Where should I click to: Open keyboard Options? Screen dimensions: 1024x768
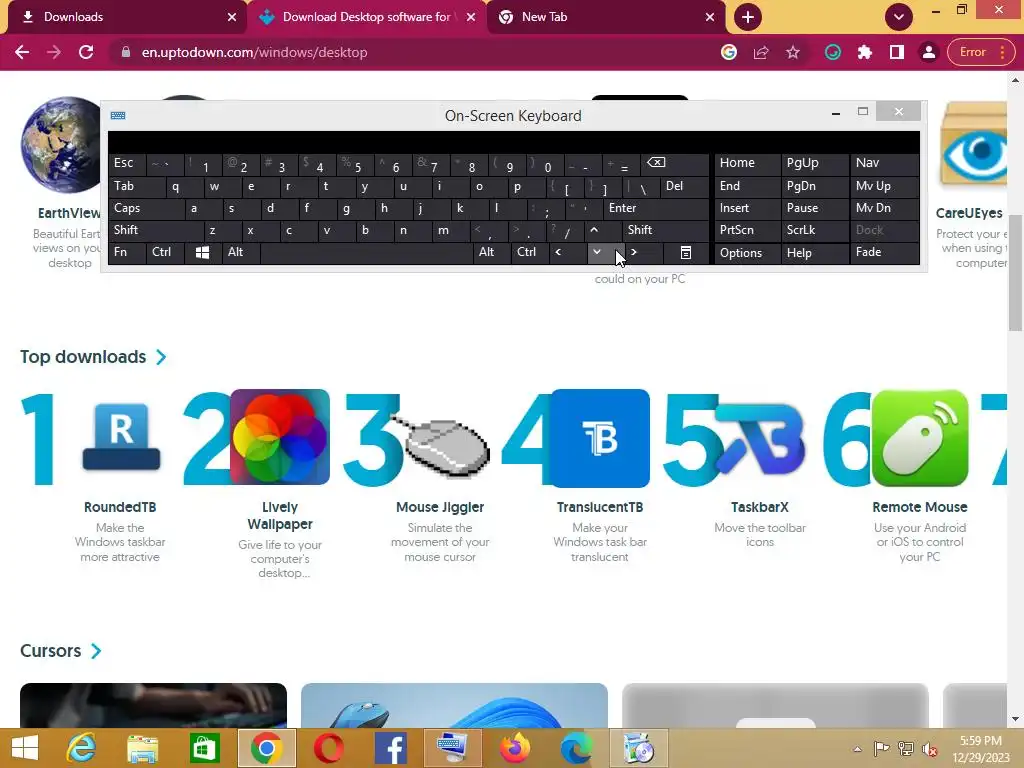tap(747, 253)
